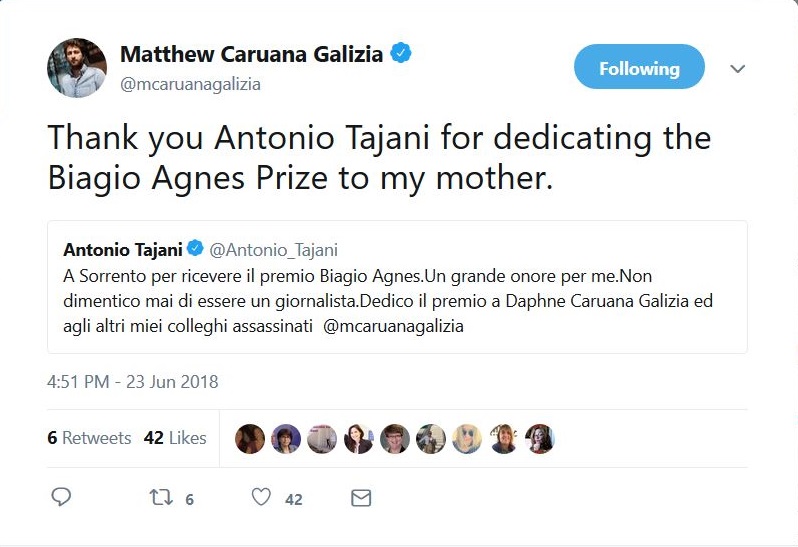Click the last liker avatar in the row
798x547 pixels.
[x=540, y=438]
